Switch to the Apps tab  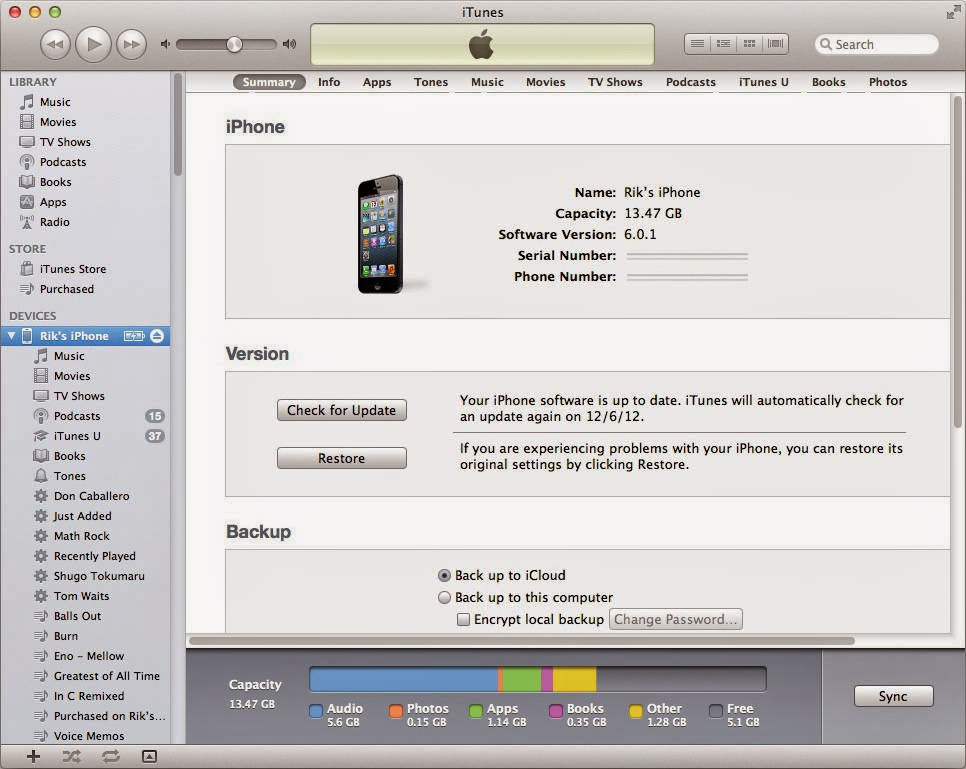[377, 82]
